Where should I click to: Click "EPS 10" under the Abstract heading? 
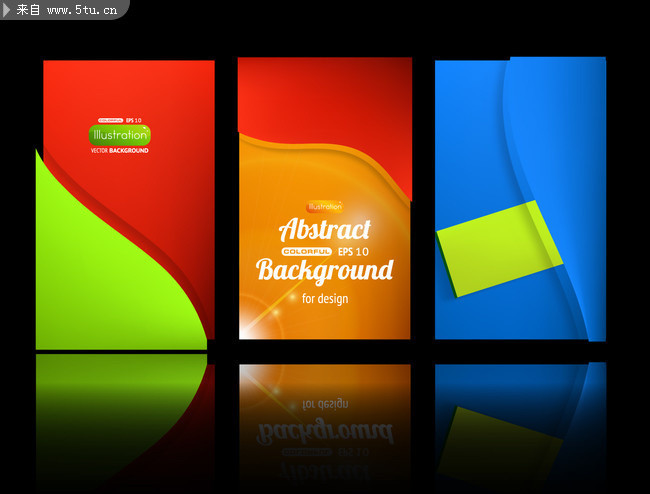pyautogui.click(x=353, y=252)
